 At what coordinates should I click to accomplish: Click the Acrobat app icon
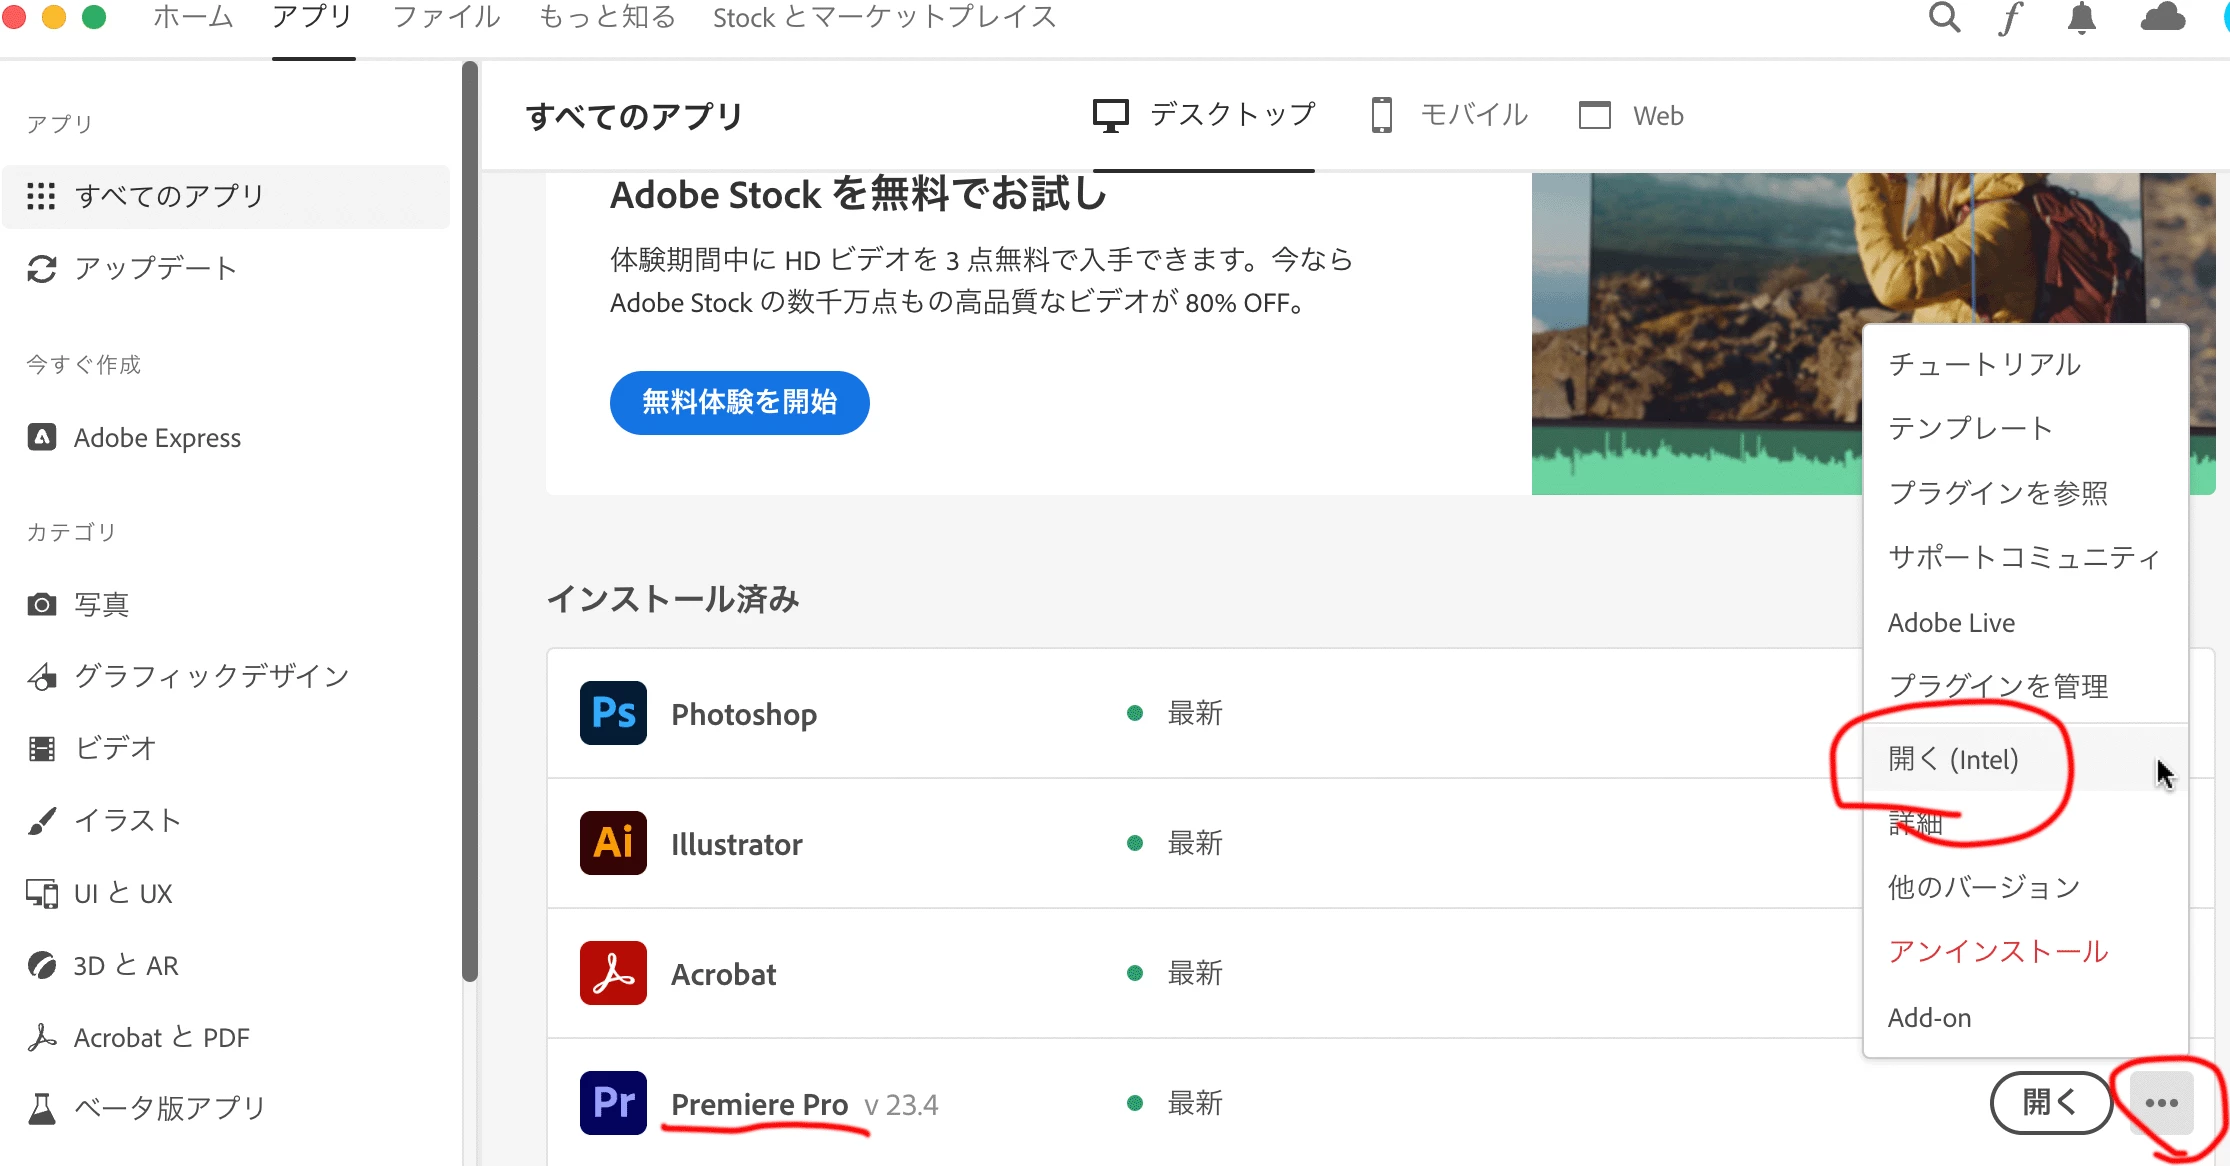[613, 973]
